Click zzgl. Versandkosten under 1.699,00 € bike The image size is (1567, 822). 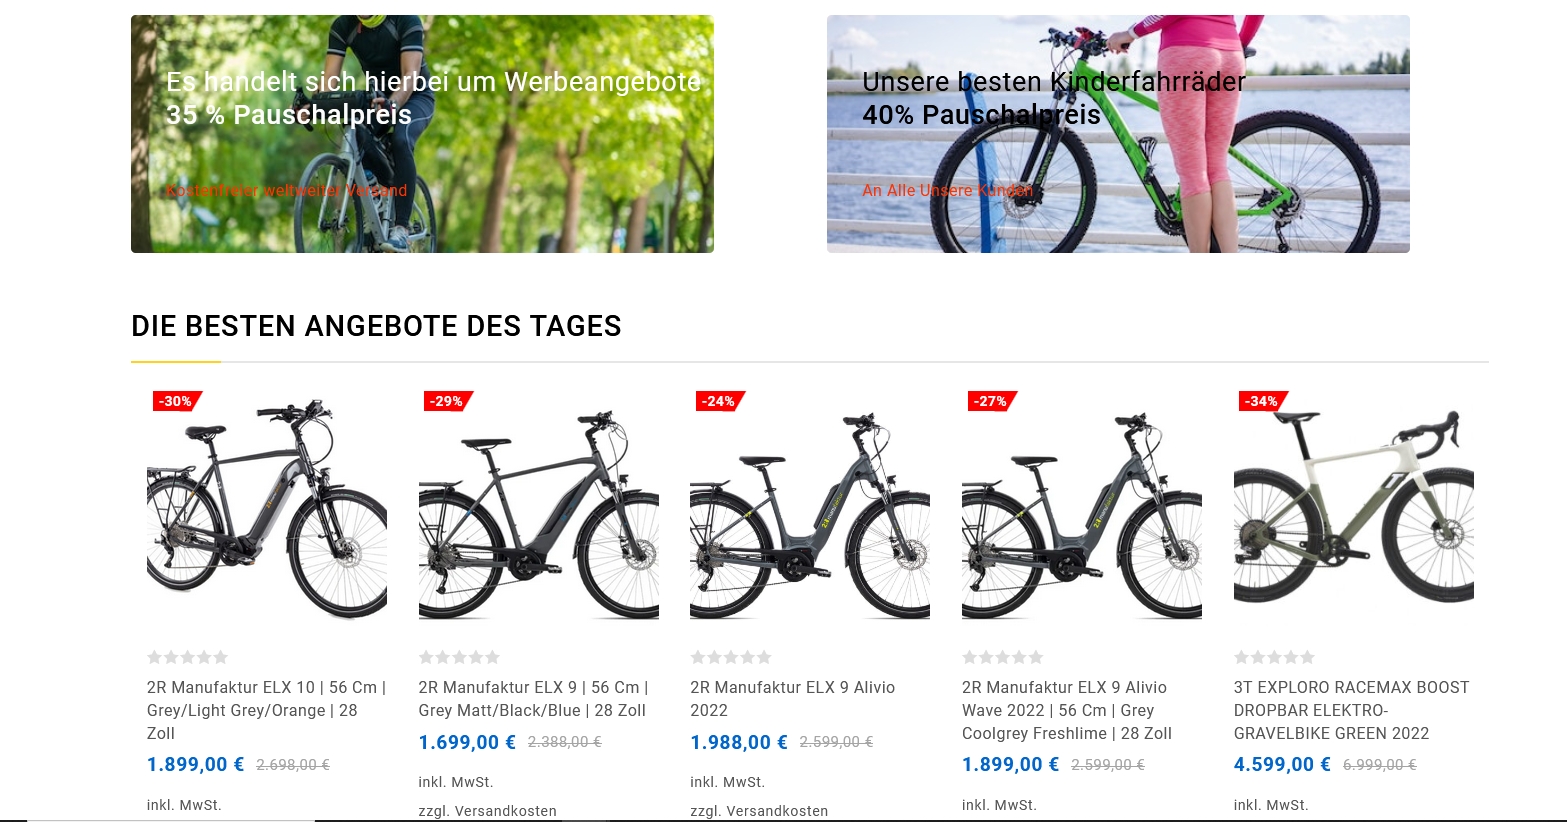pos(488,811)
